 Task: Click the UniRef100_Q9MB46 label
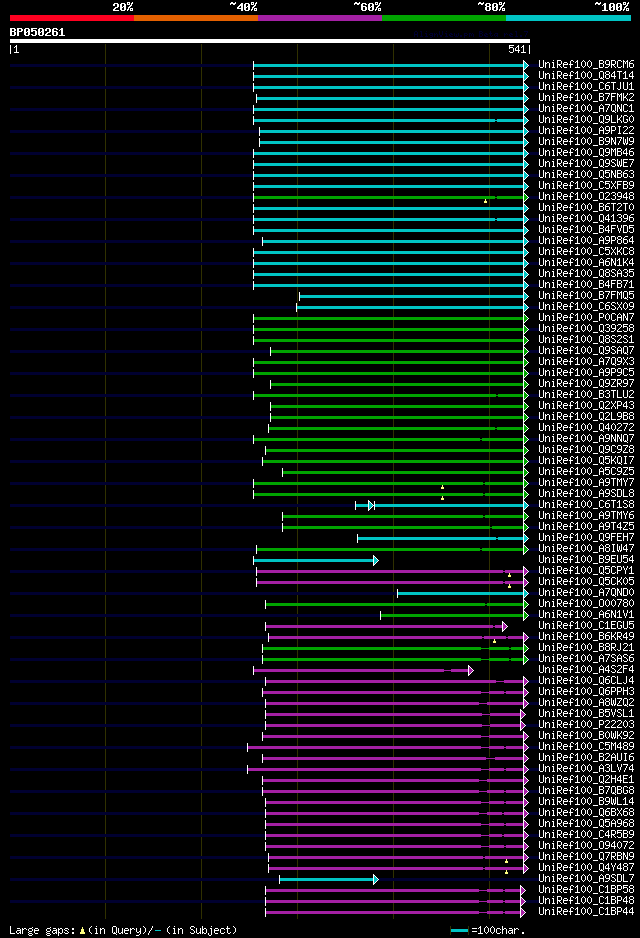586,153
